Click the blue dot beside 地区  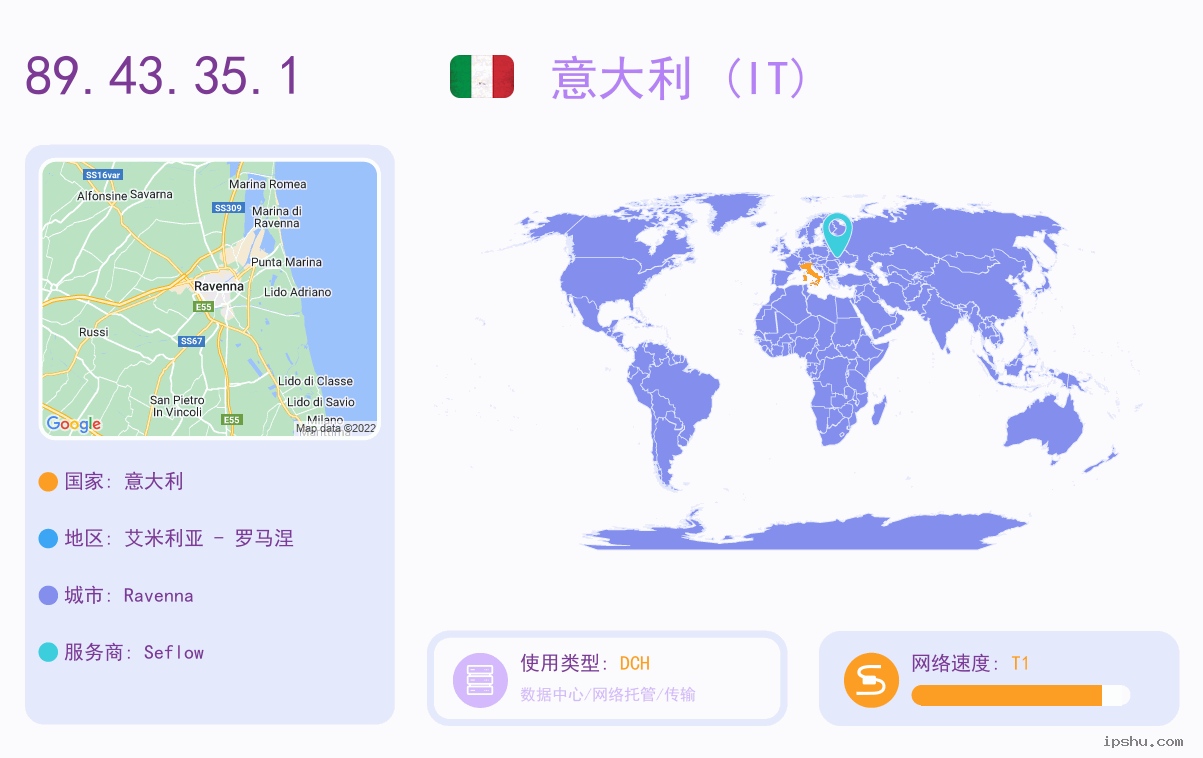pyautogui.click(x=48, y=538)
